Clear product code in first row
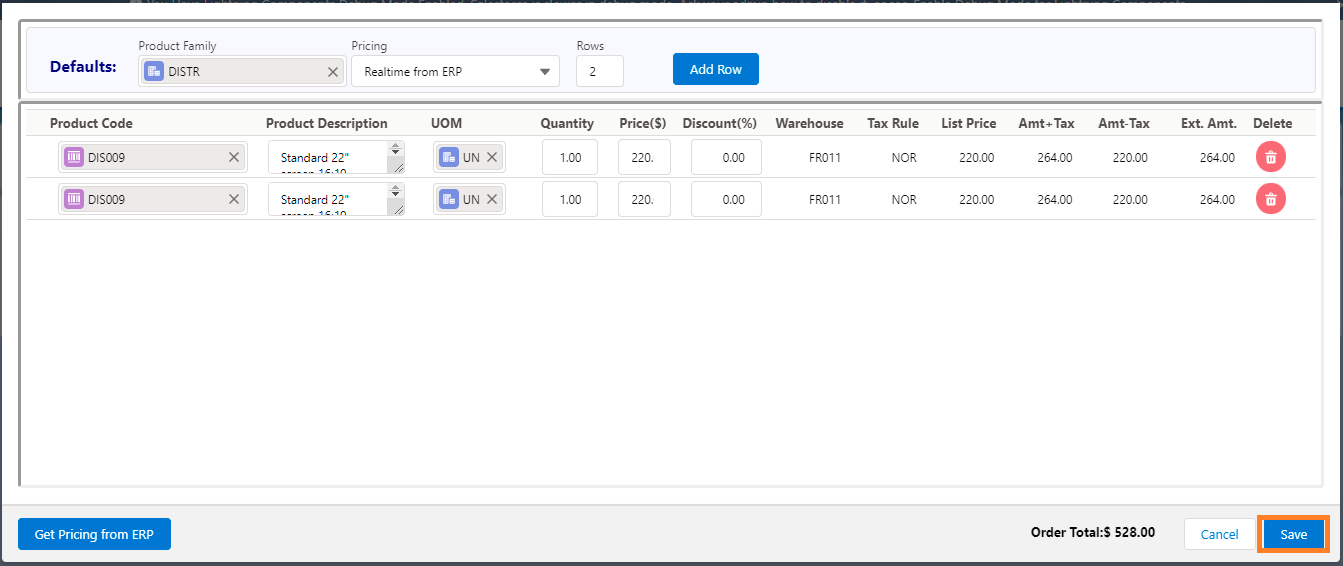This screenshot has height=566, width=1343. [234, 157]
